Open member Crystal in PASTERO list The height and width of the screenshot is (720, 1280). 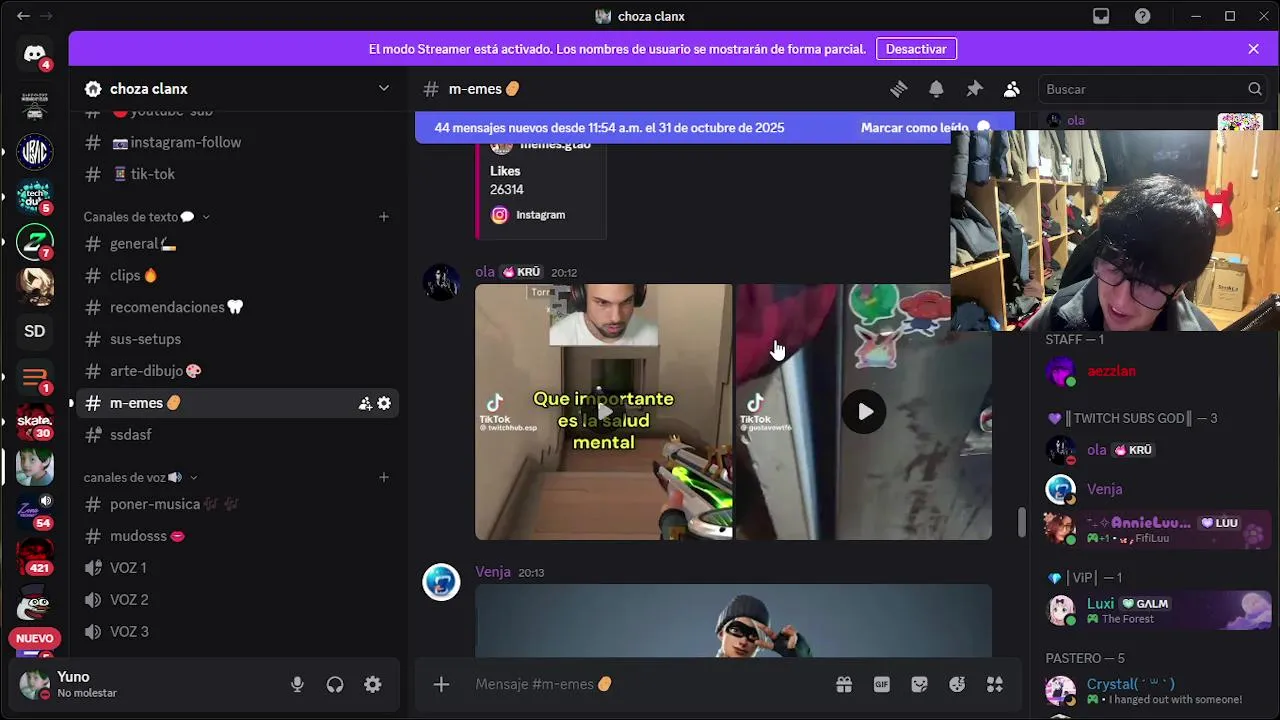click(1157, 691)
